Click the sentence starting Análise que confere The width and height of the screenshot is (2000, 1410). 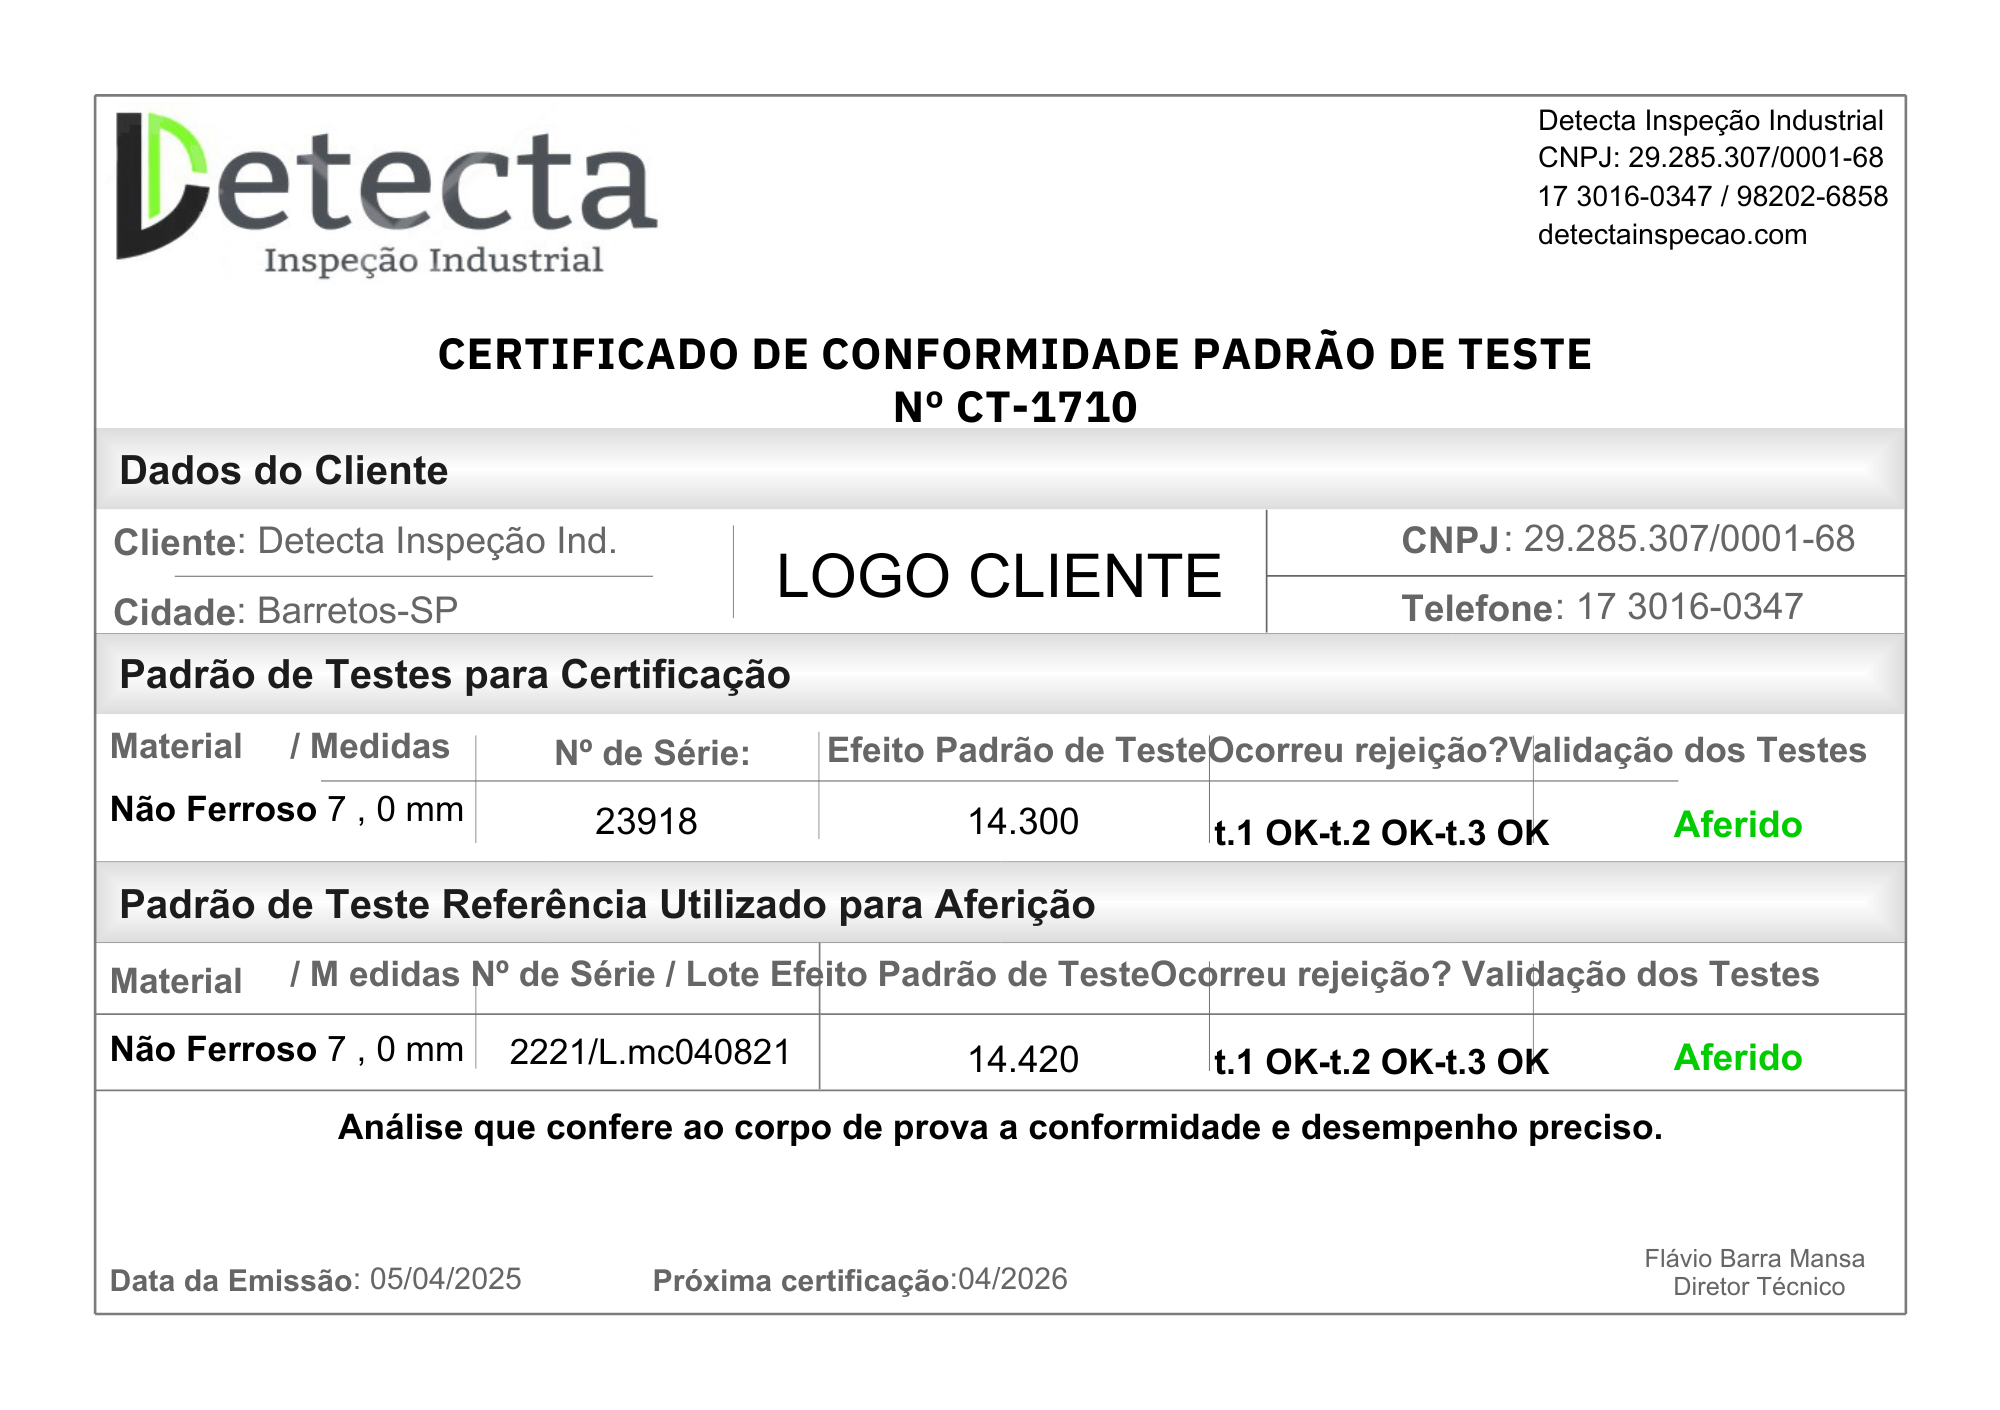[1000, 1128]
